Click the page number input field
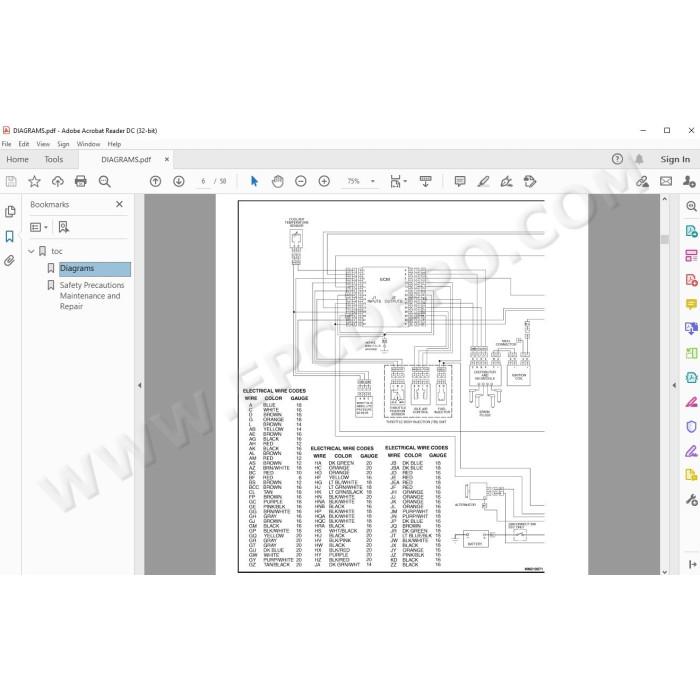Screen dimensions: 700x700 203,181
